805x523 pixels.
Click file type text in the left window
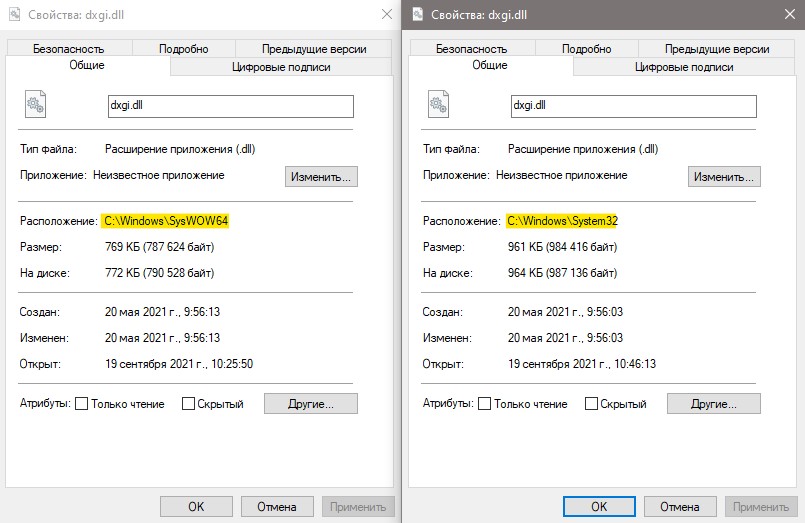(180, 149)
